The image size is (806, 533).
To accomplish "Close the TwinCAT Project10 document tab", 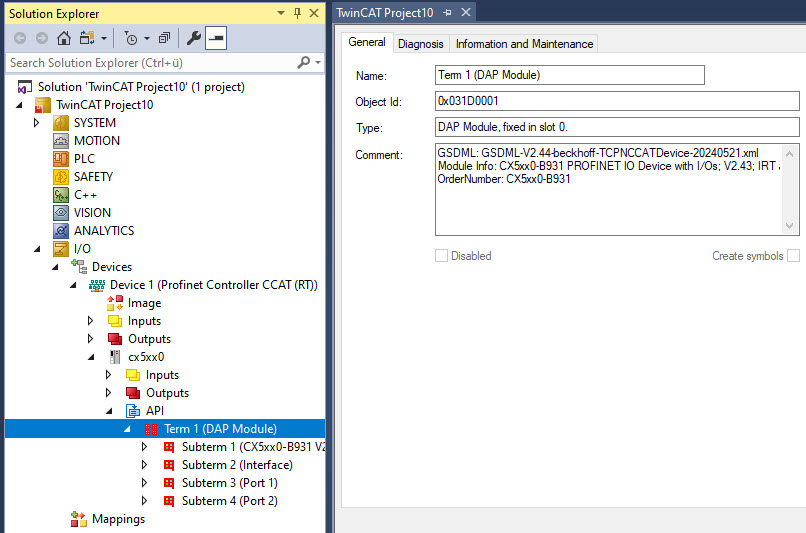I will (x=466, y=13).
